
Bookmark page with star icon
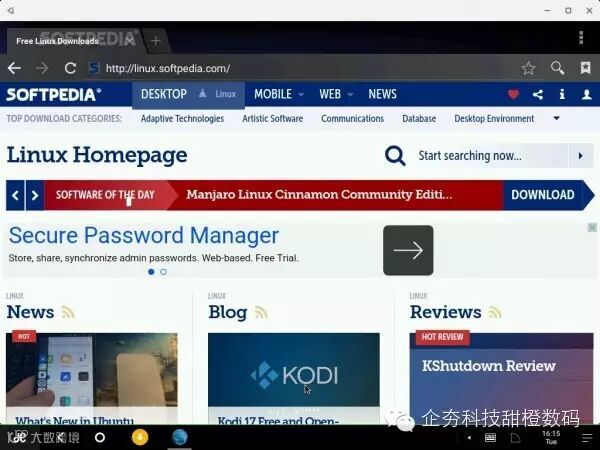coord(528,68)
